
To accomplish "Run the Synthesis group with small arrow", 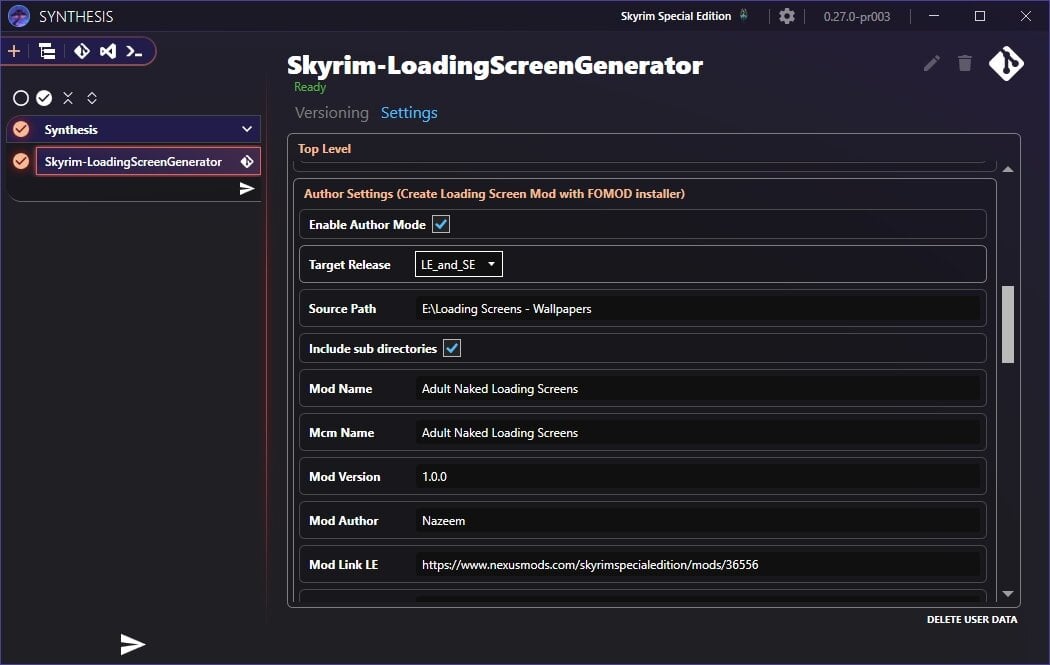I will click(247, 189).
